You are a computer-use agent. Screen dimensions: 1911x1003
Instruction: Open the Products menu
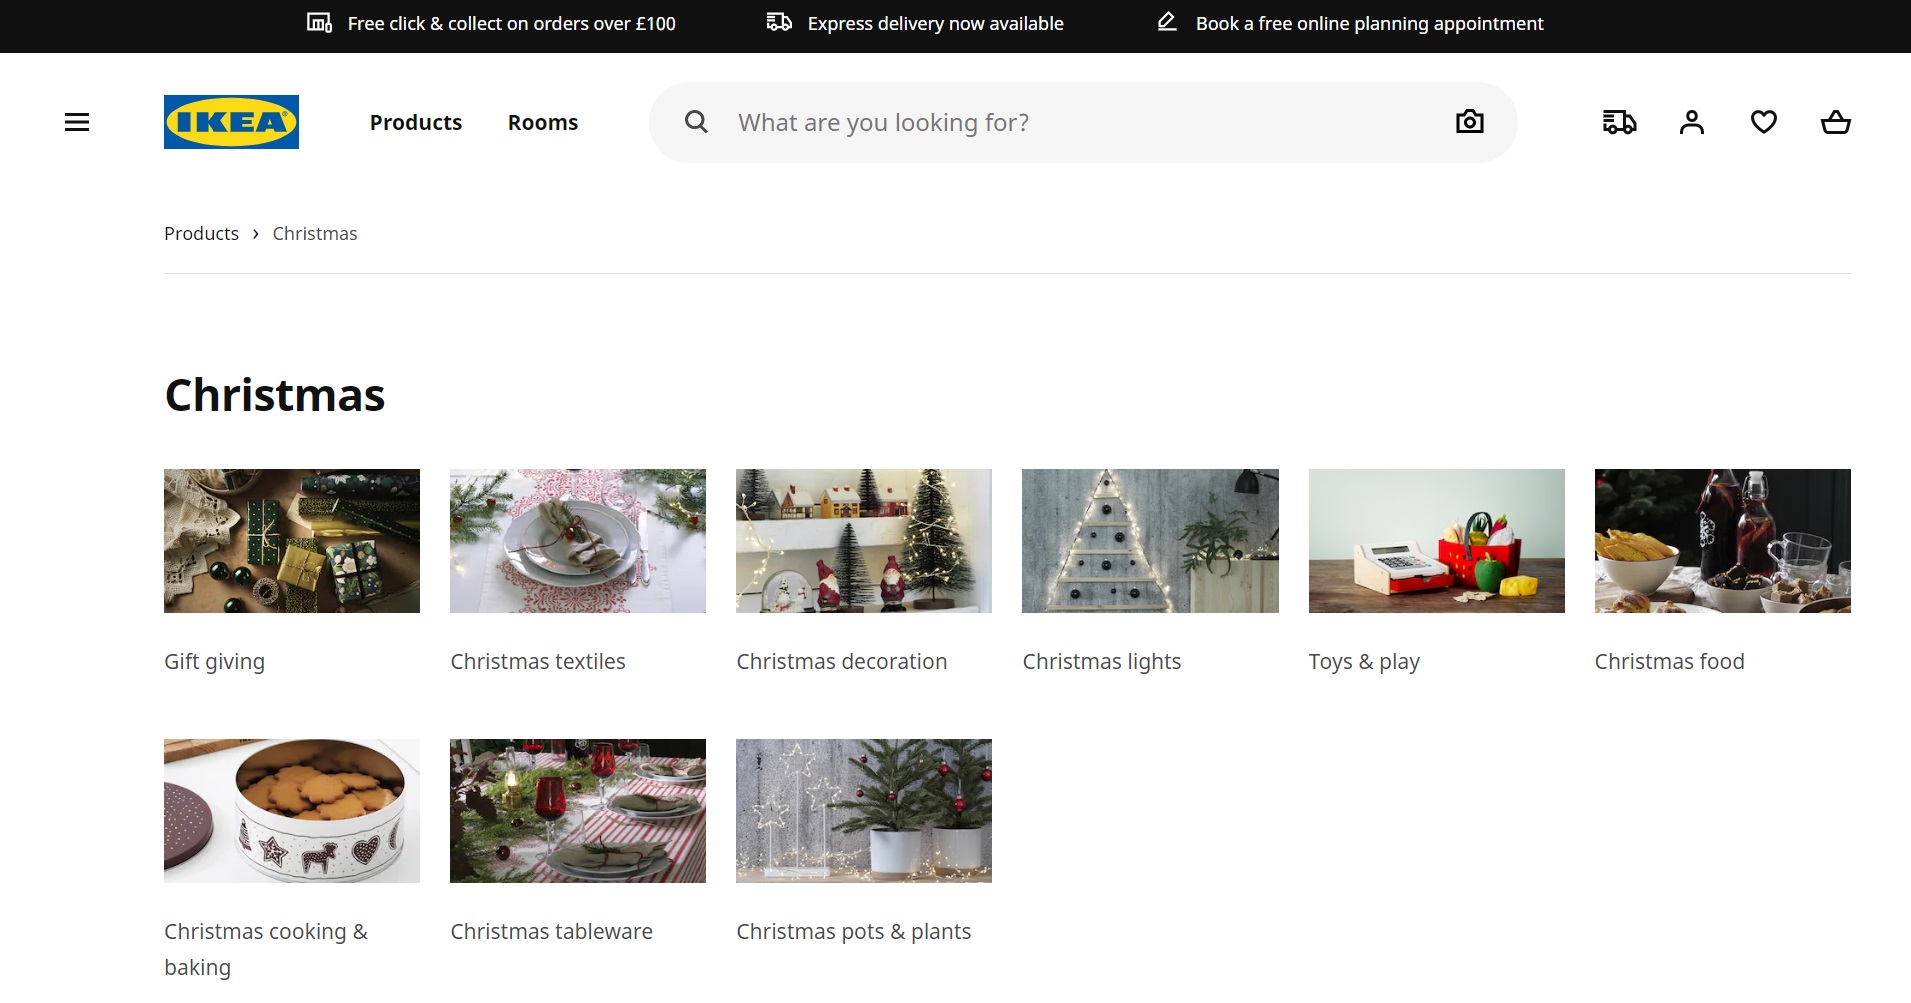(415, 121)
